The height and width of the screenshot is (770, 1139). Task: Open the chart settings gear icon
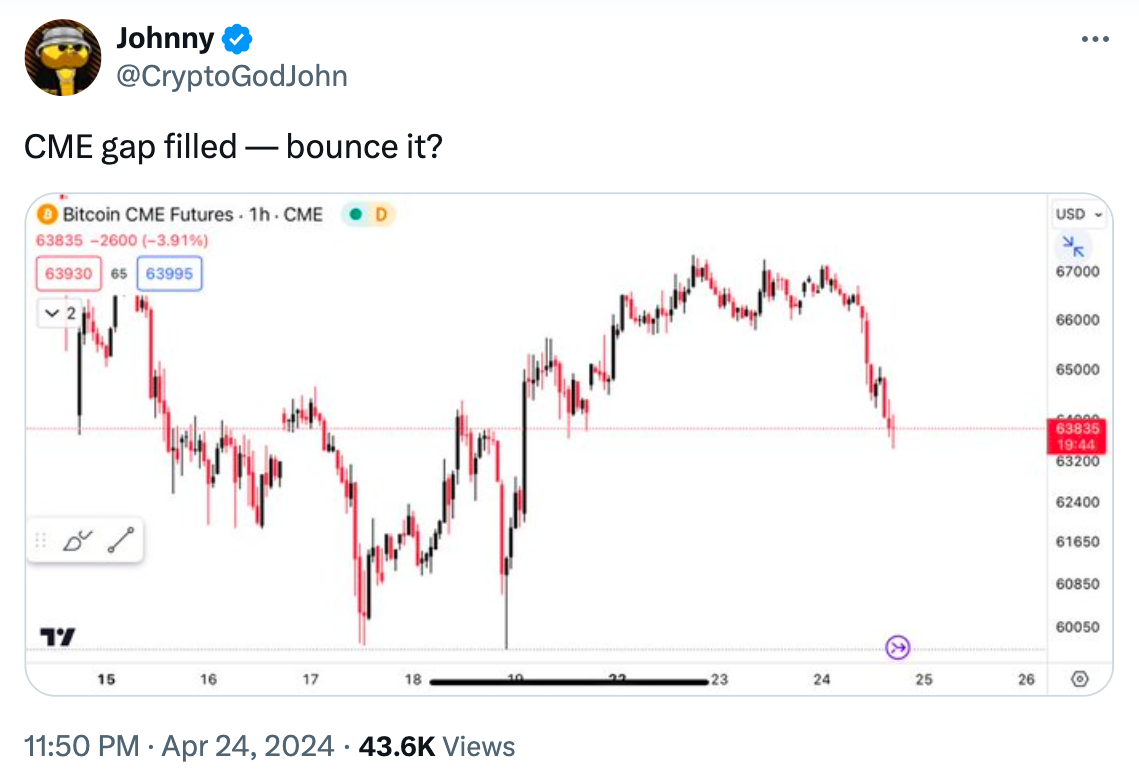(x=1080, y=678)
